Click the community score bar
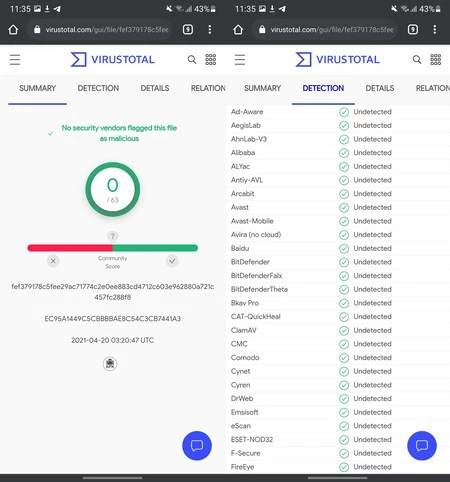Image resolution: width=450 pixels, height=482 pixels. [113, 248]
